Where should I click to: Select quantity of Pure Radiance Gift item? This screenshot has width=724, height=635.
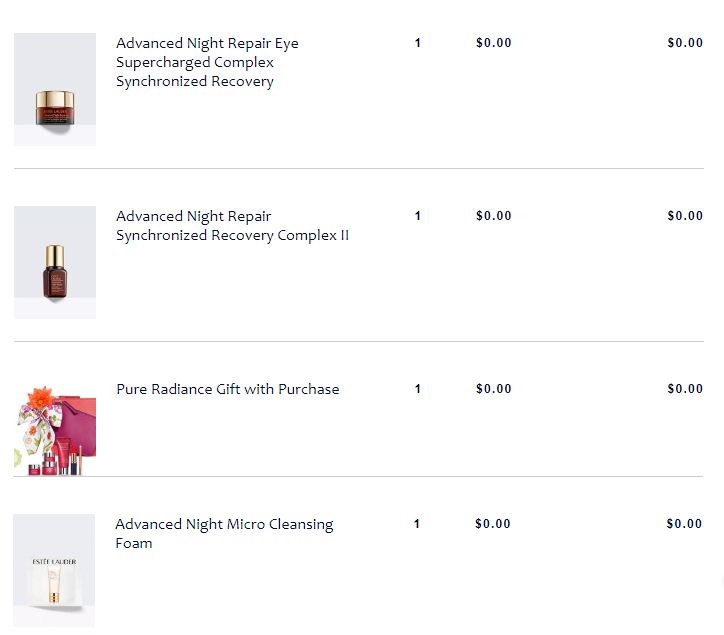point(418,389)
